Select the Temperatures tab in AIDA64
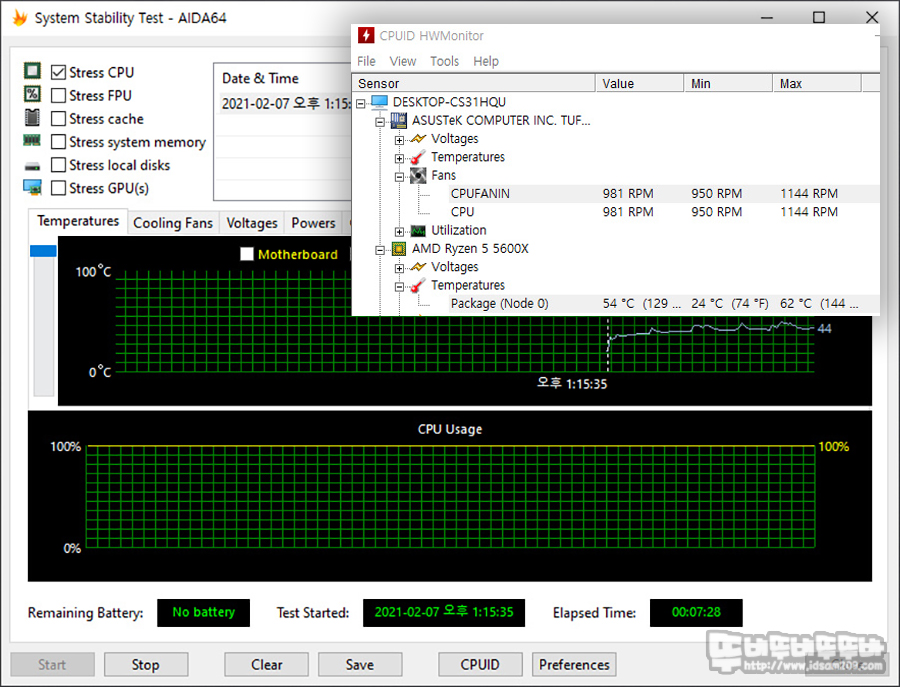Image resolution: width=900 pixels, height=687 pixels. 78,221
